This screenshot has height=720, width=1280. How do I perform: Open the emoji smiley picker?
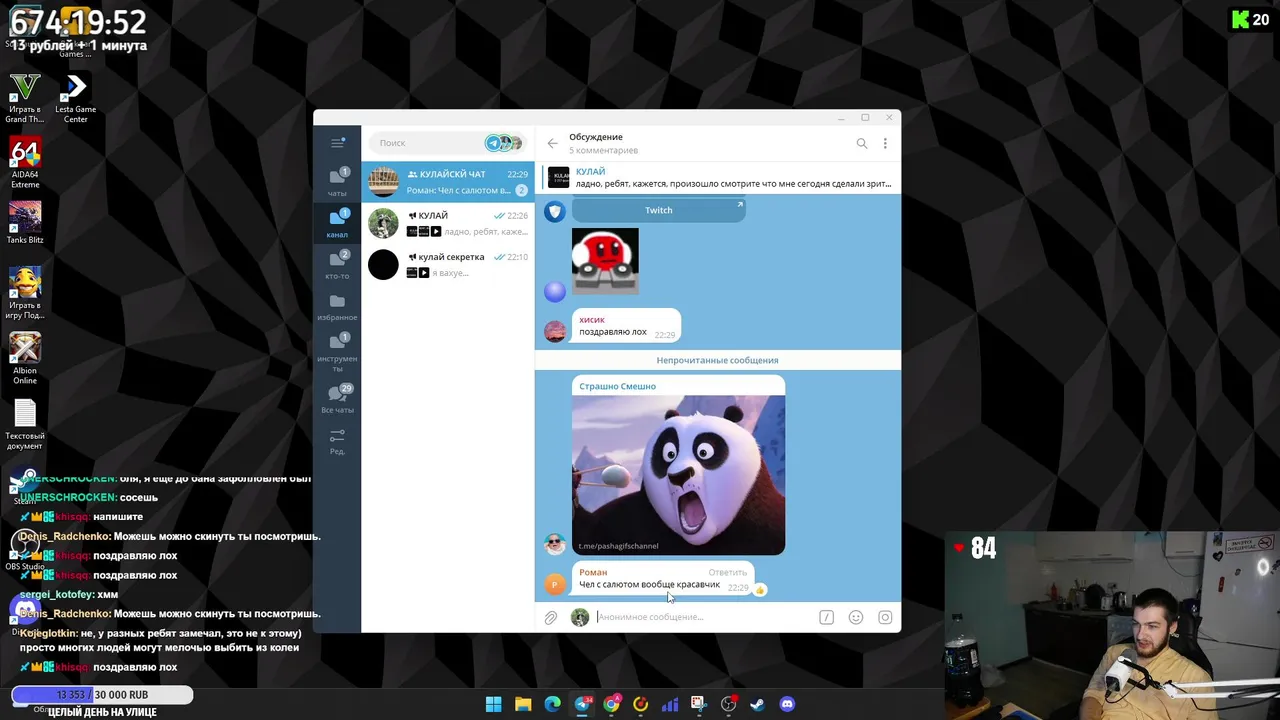pos(856,618)
